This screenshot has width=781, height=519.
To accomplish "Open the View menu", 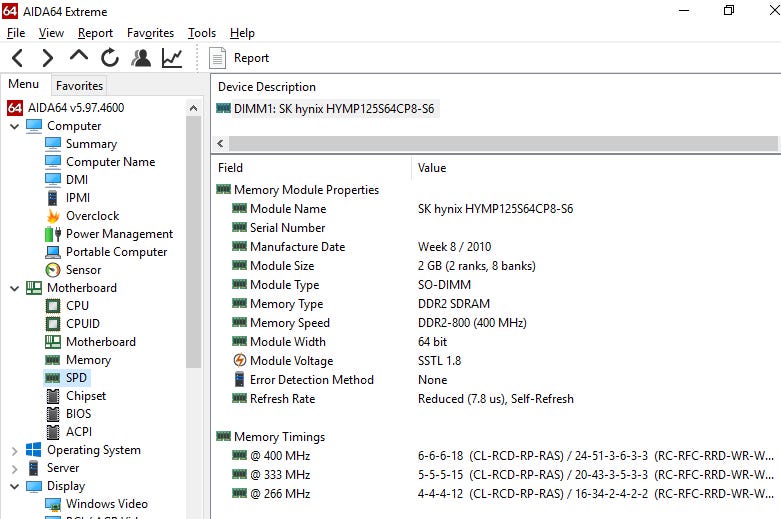I will click(x=51, y=33).
